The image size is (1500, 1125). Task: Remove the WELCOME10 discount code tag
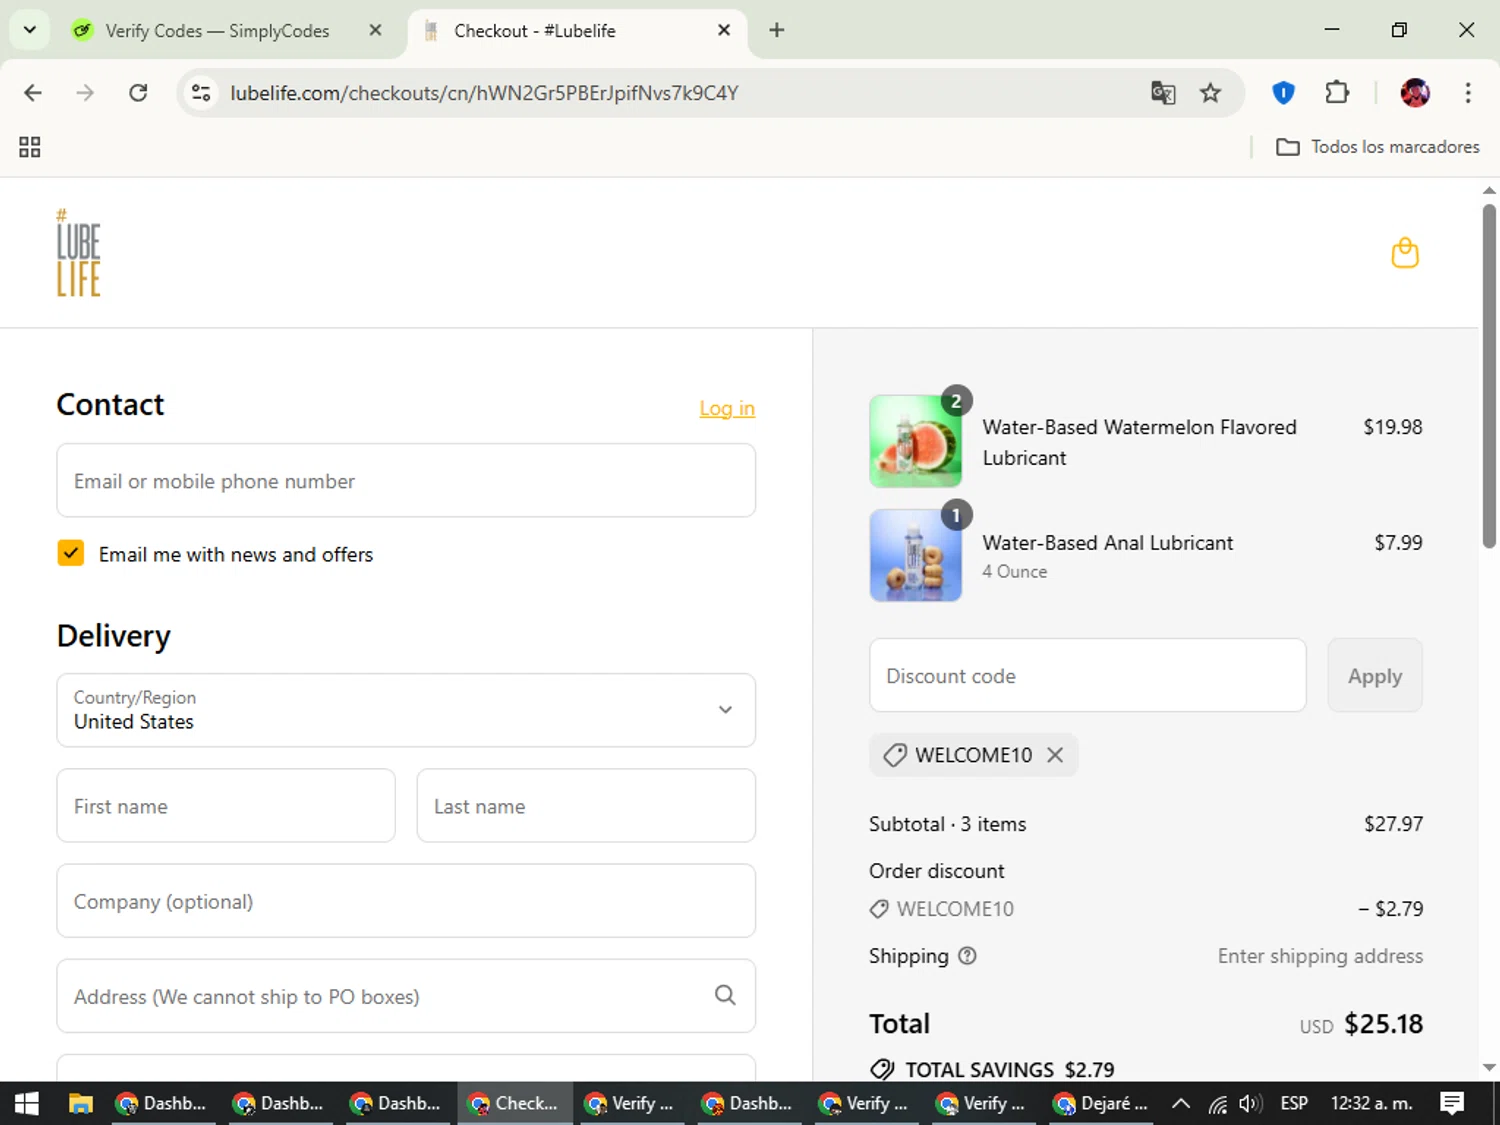click(1055, 755)
